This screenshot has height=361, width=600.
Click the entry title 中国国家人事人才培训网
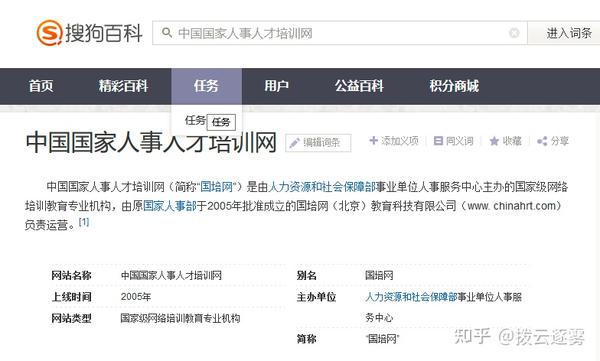point(151,142)
